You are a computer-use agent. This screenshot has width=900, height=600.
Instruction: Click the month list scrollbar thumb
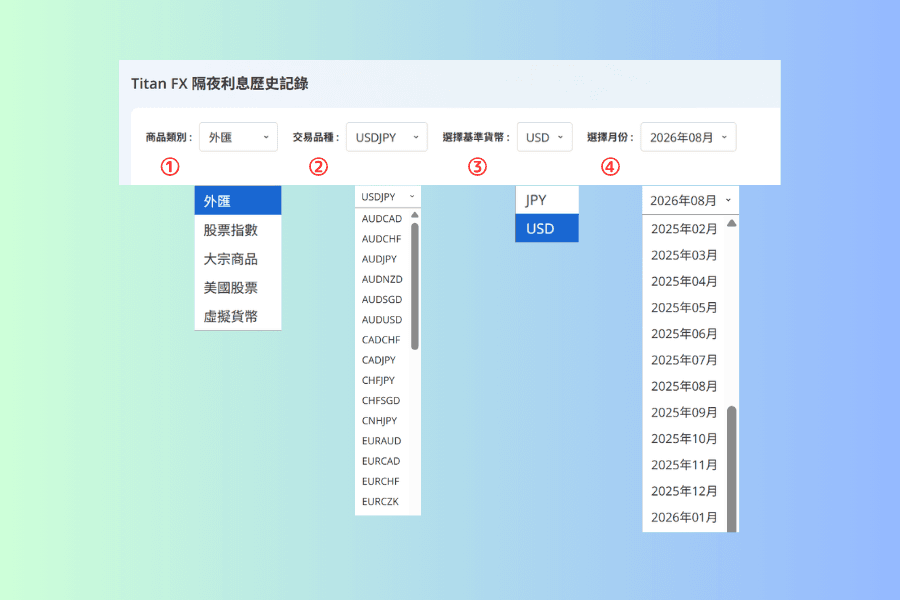(732, 469)
